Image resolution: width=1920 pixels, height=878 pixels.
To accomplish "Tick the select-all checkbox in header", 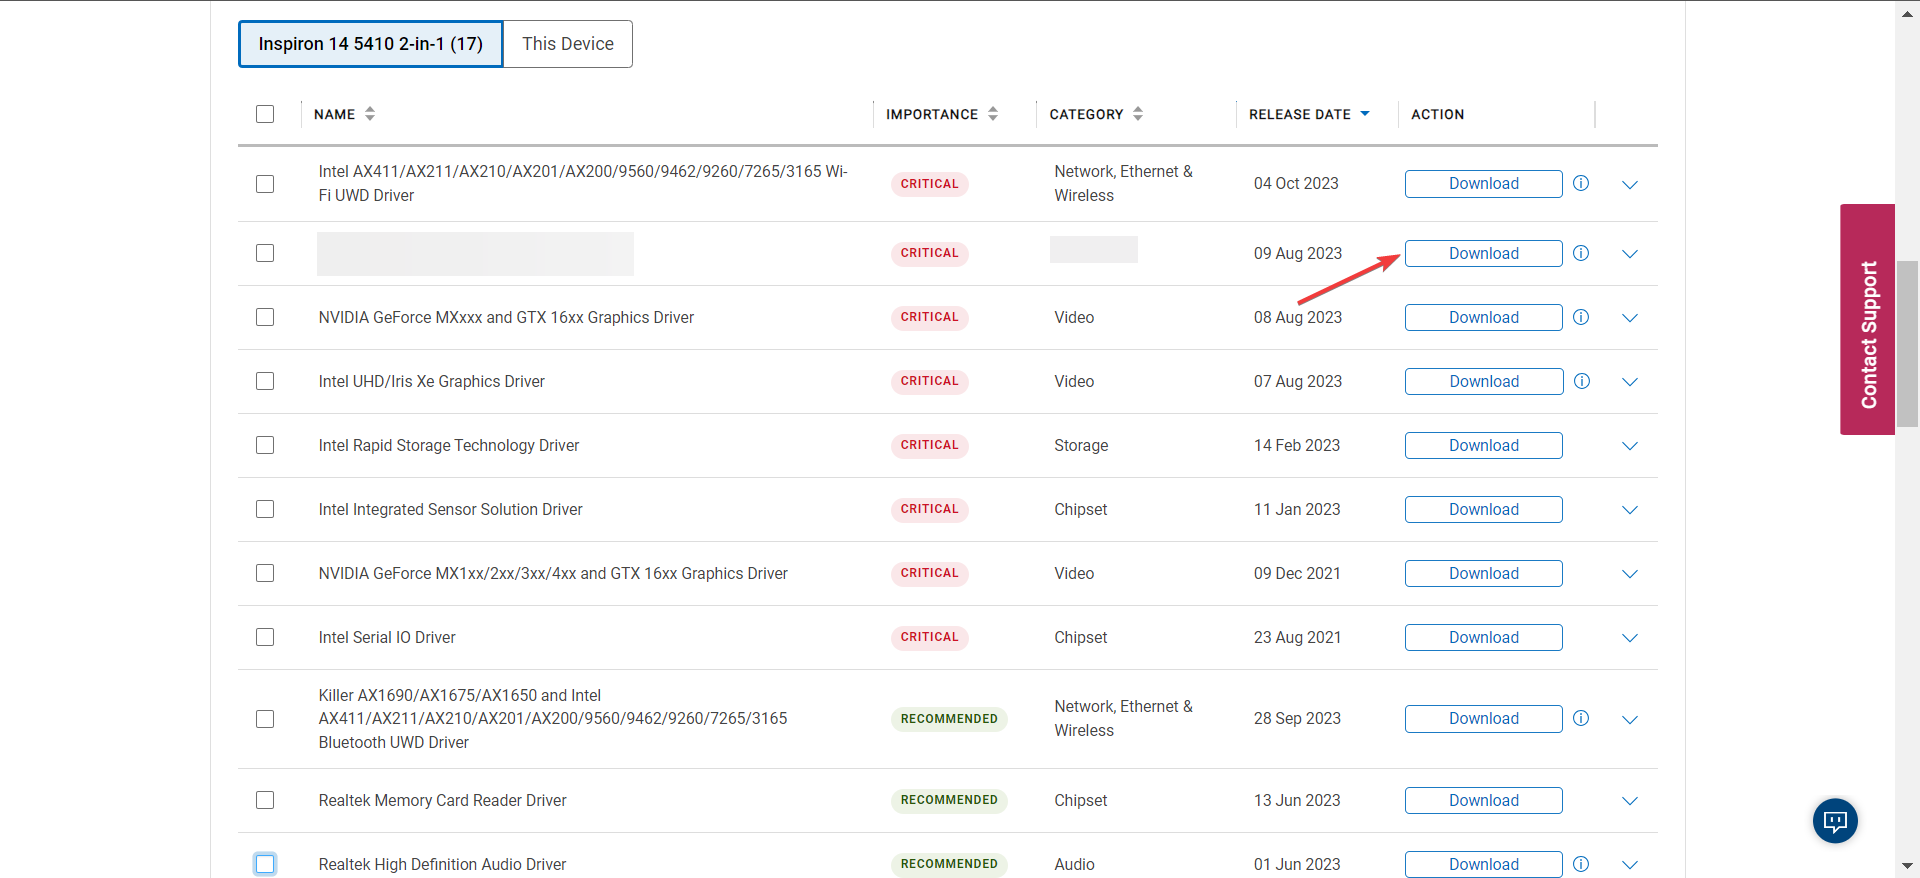I will (x=265, y=114).
